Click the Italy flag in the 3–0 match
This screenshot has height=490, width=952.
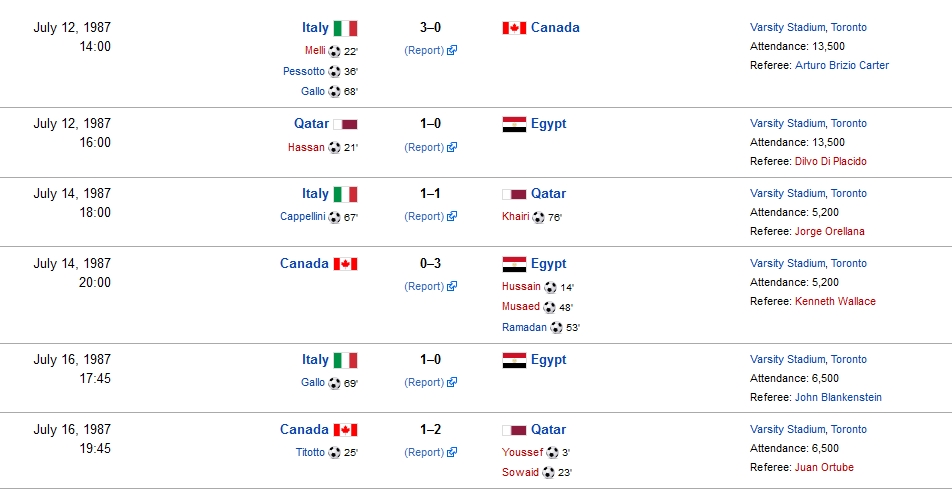coord(345,28)
